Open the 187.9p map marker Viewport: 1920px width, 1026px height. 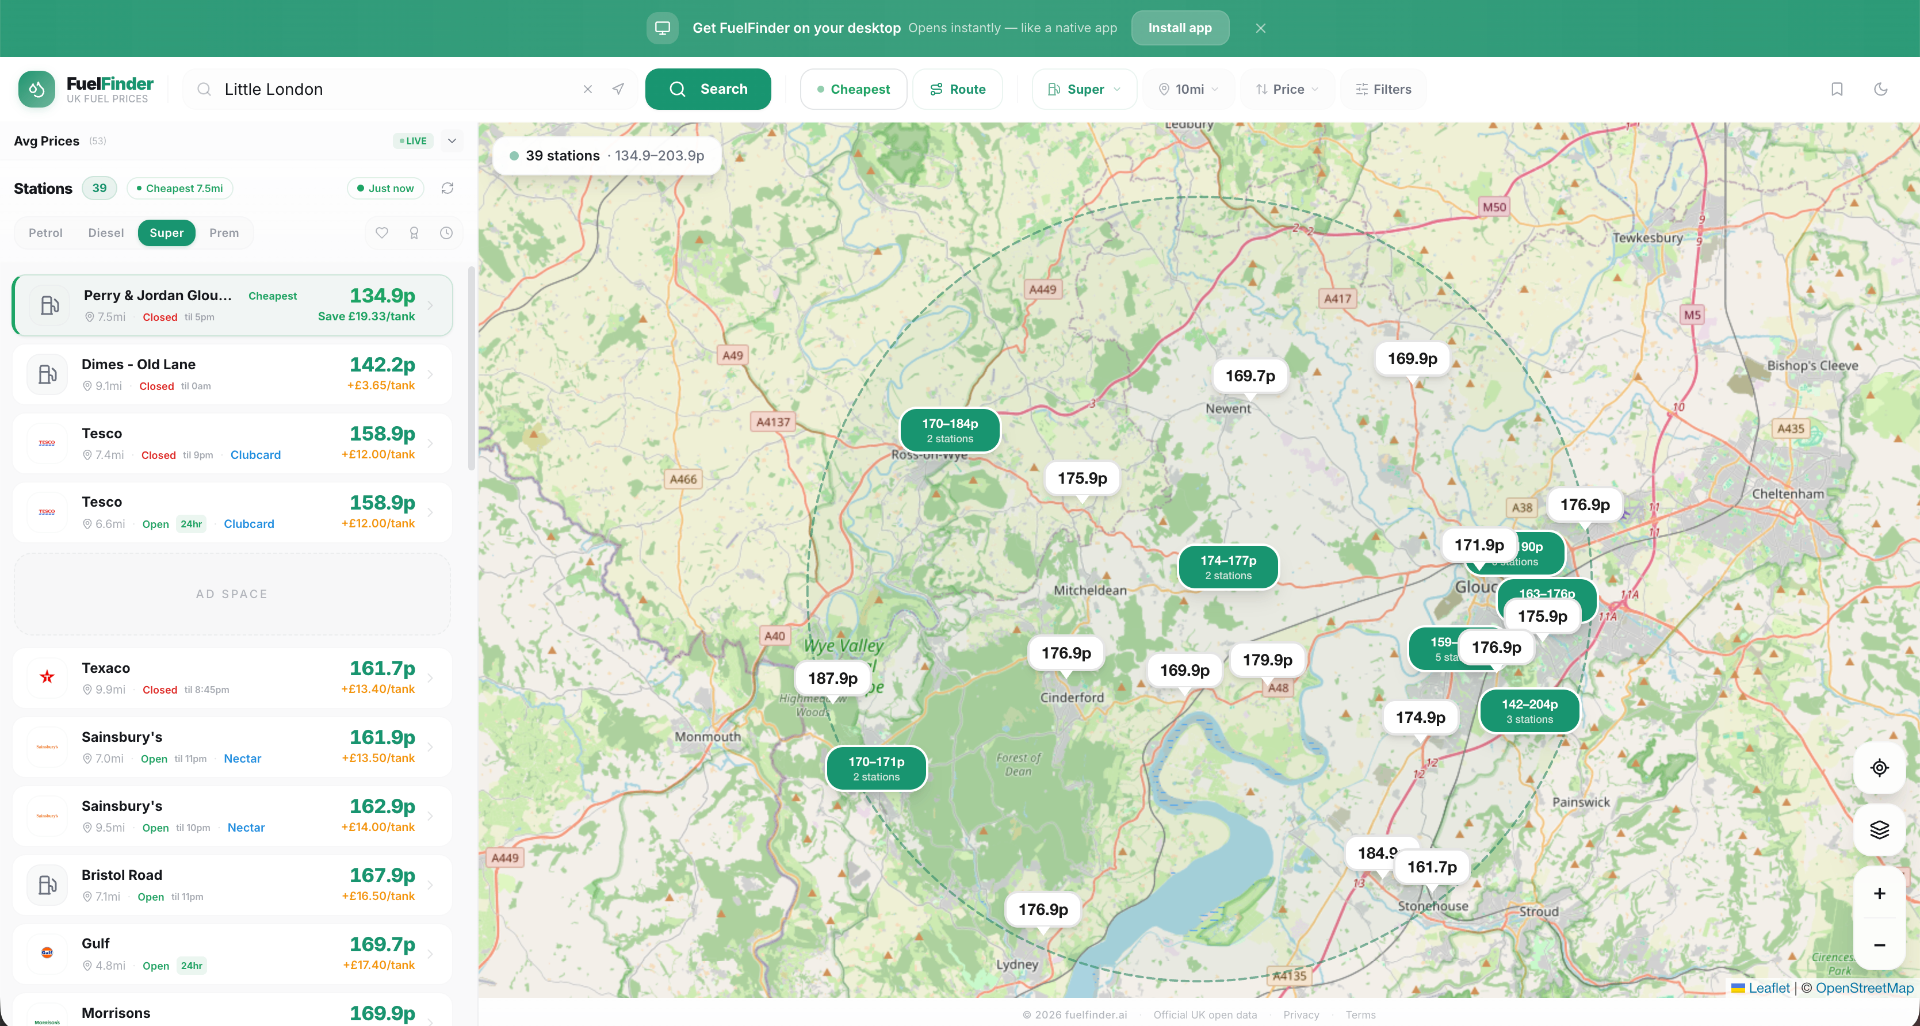833,678
